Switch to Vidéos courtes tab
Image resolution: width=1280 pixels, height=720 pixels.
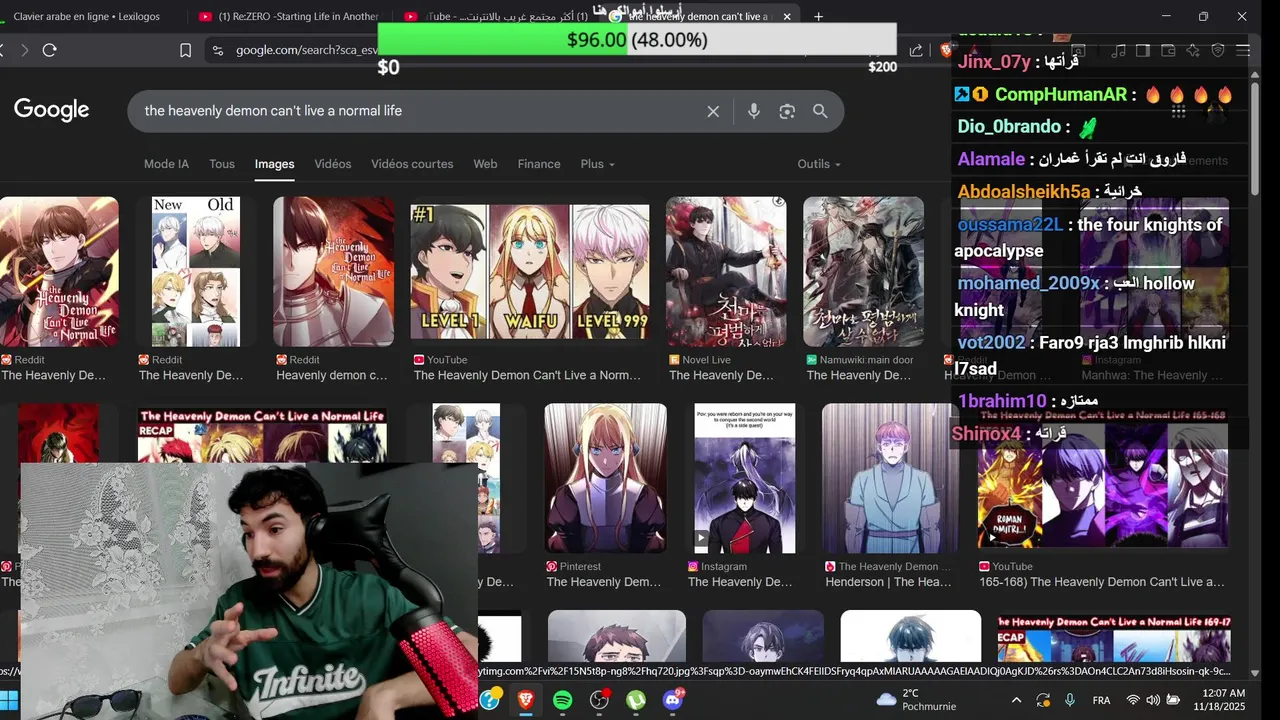coord(412,164)
